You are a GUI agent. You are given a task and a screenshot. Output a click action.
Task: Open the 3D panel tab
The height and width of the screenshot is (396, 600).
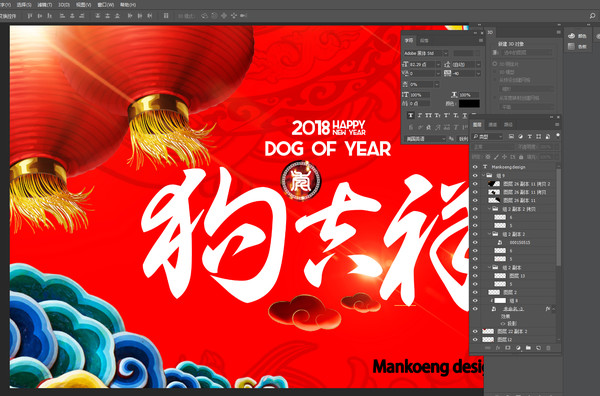tap(490, 32)
